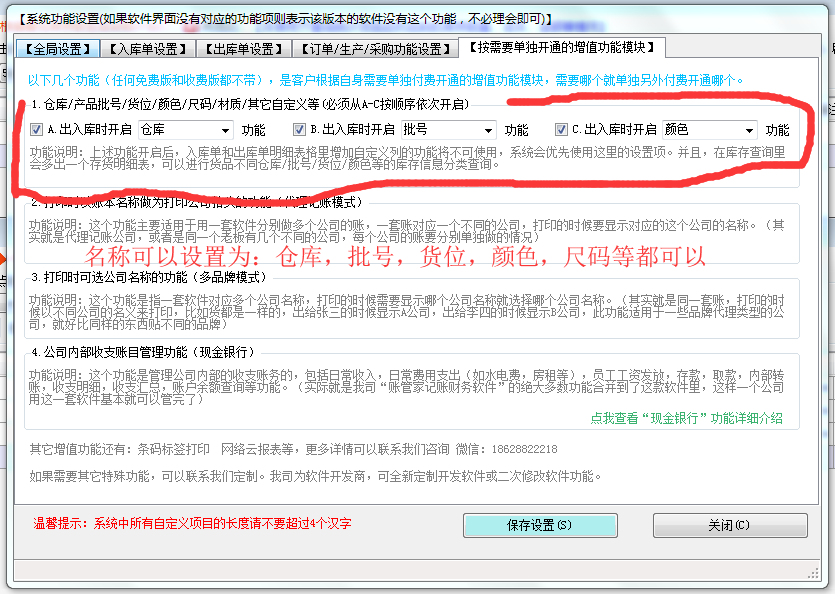Open the 入库单设置 tab
Viewport: 835px width, 594px height.
(148, 49)
